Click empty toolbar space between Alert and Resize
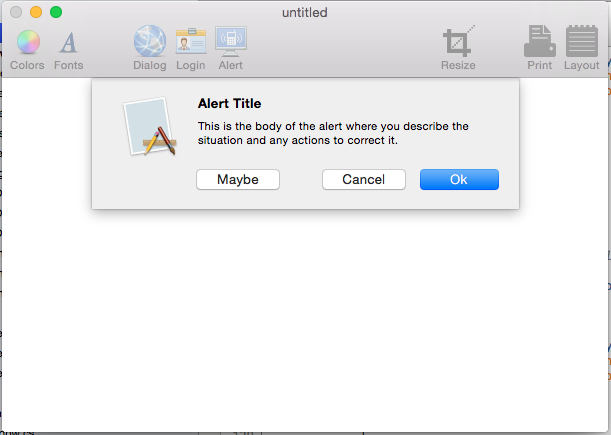Image resolution: width=611 pixels, height=435 pixels. [x=343, y=47]
